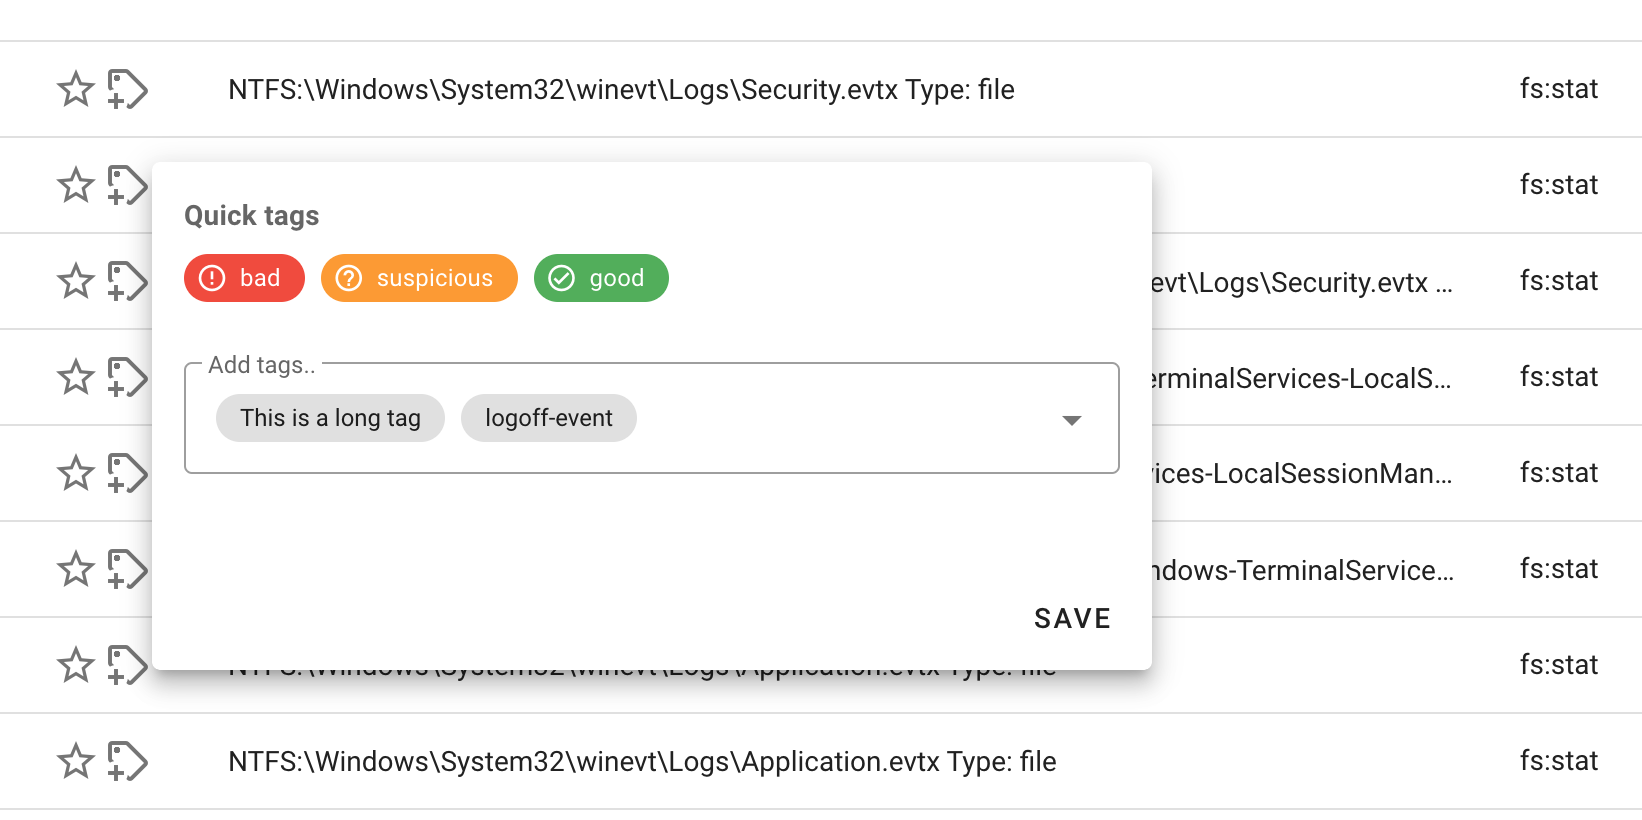
Task: Open the Add tags dropdown arrow
Action: 1072,420
